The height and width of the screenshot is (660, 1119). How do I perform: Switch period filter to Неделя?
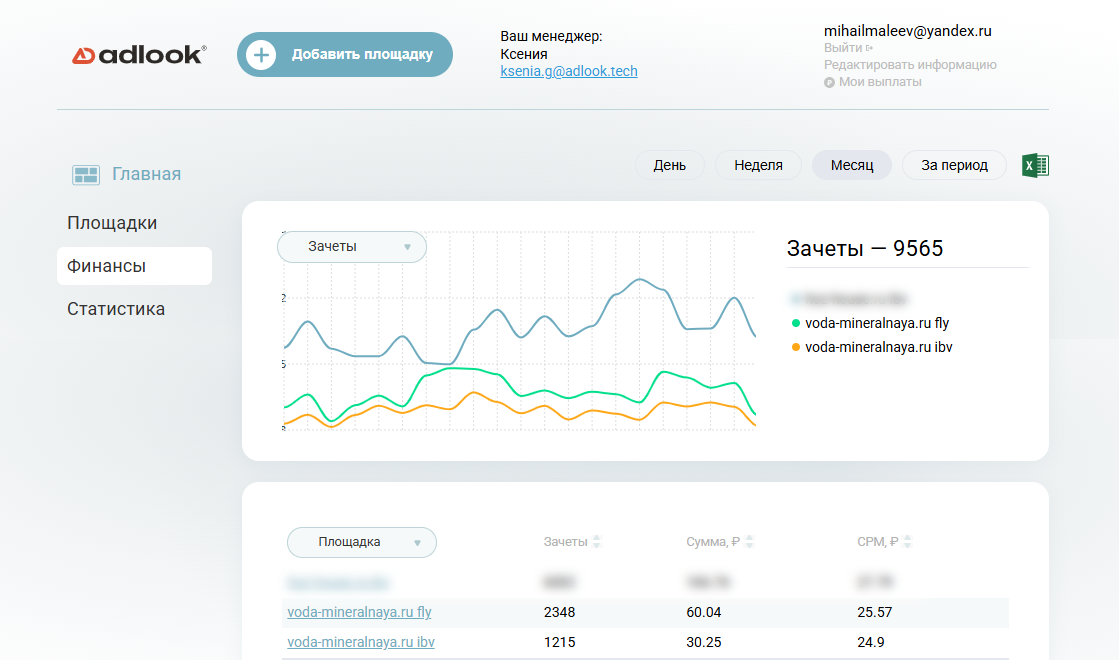[758, 165]
